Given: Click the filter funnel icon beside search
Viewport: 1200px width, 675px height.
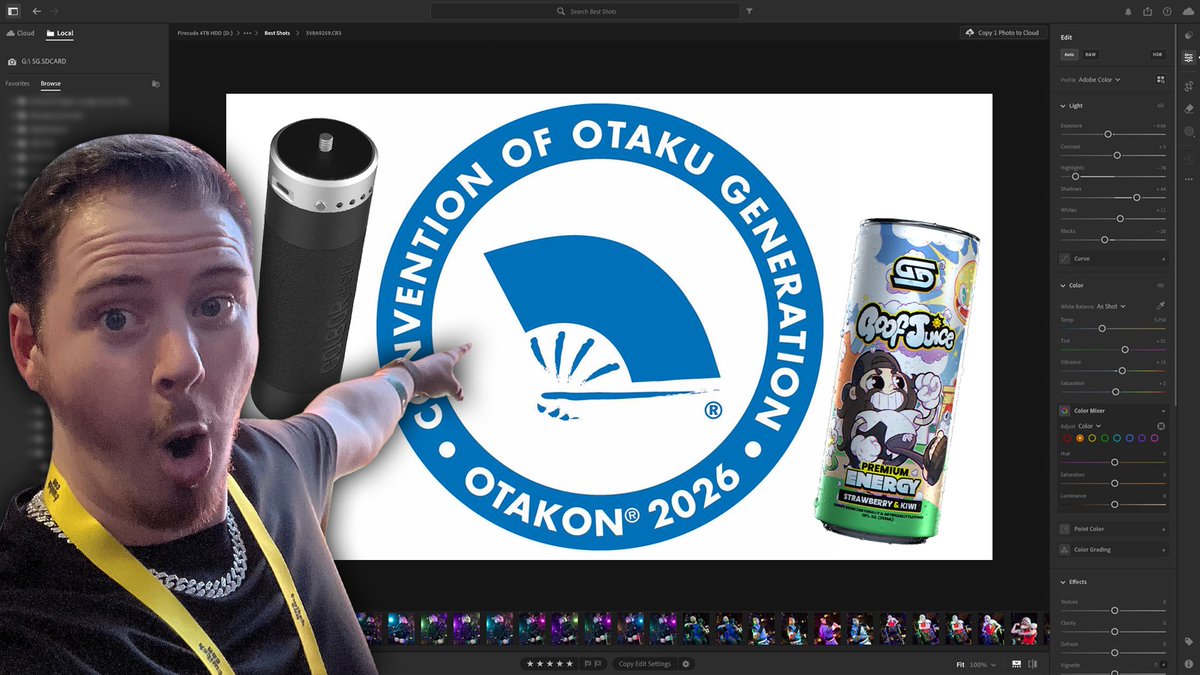Looking at the screenshot, I should click(x=750, y=11).
